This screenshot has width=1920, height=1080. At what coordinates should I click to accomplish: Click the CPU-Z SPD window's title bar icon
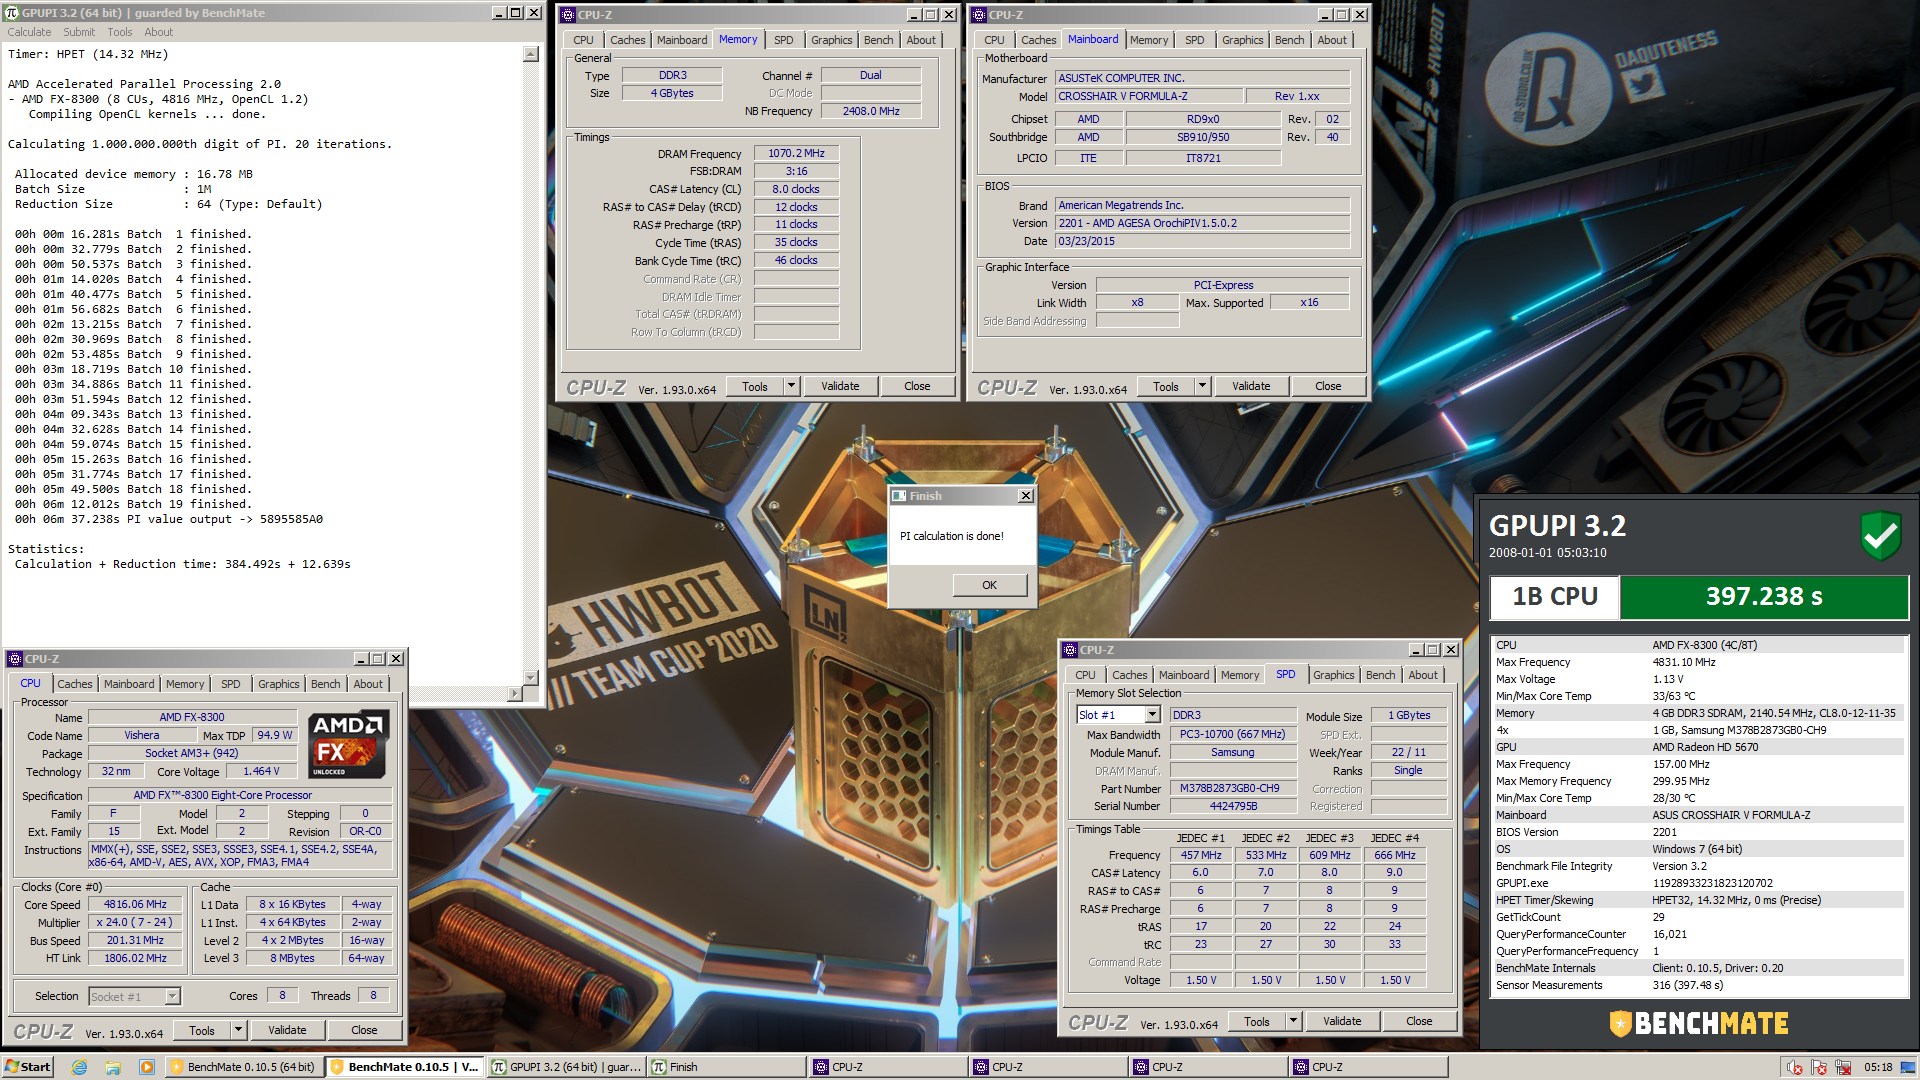1070,650
